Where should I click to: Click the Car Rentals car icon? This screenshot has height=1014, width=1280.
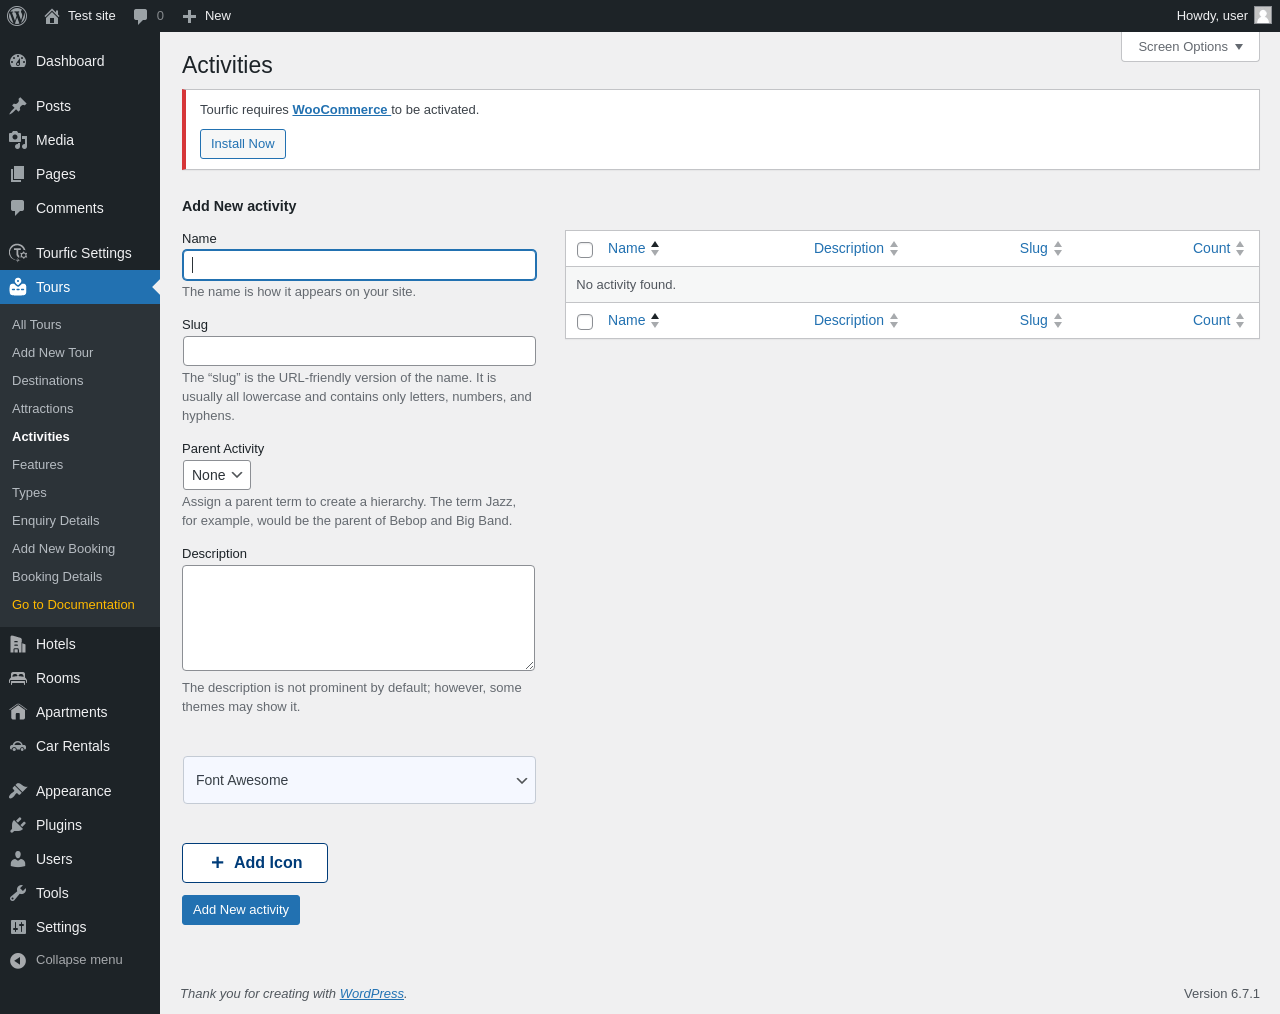18,746
